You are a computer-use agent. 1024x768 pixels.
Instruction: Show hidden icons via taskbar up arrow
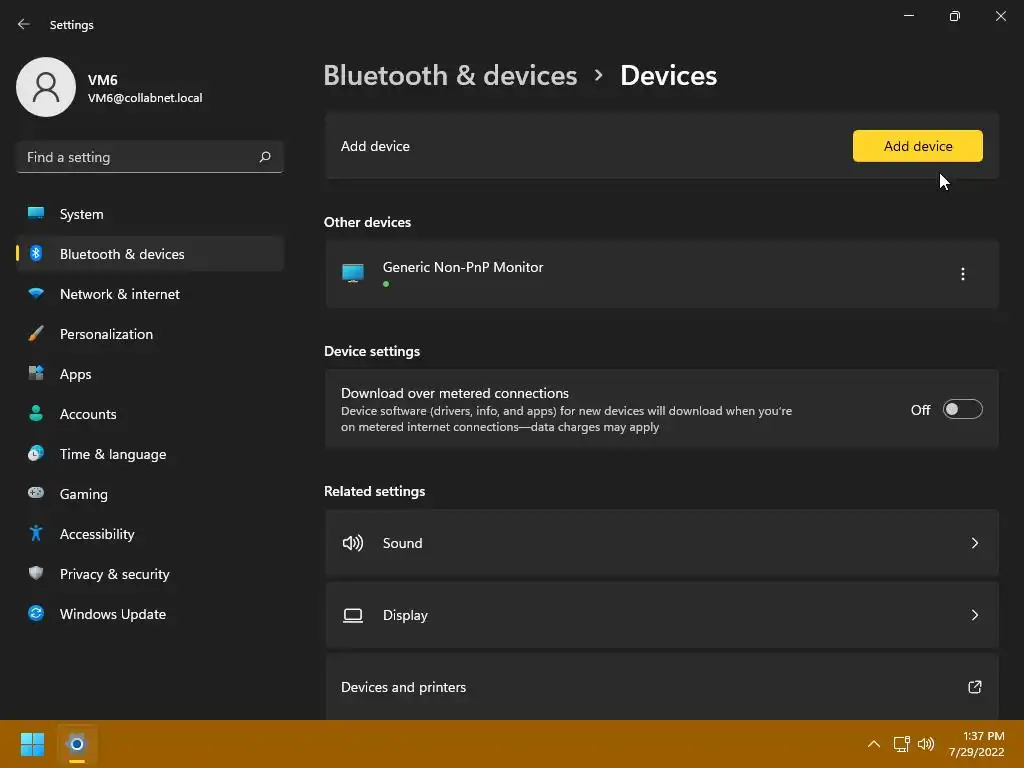pos(874,744)
